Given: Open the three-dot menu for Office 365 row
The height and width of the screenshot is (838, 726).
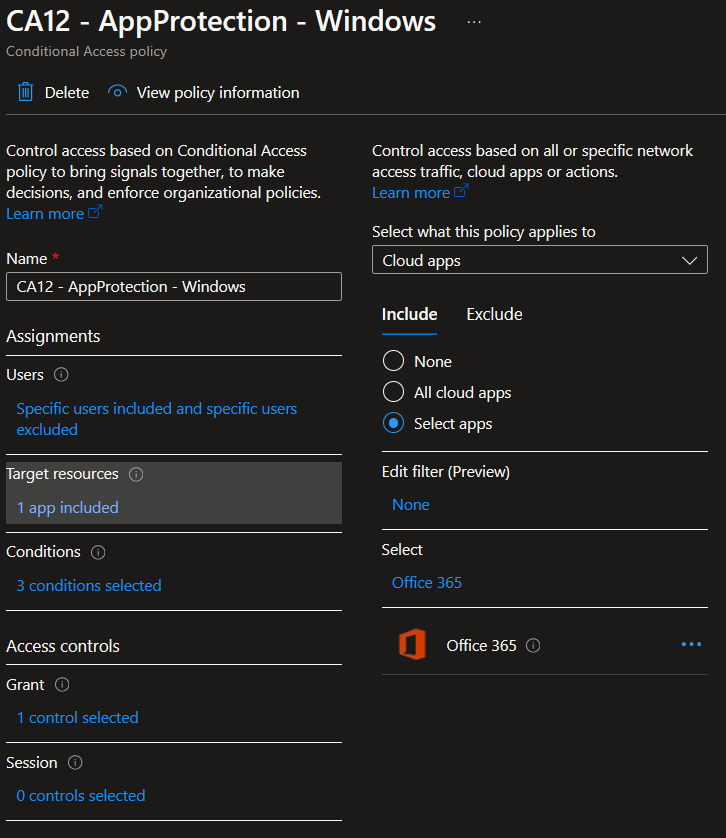Looking at the screenshot, I should [x=691, y=645].
